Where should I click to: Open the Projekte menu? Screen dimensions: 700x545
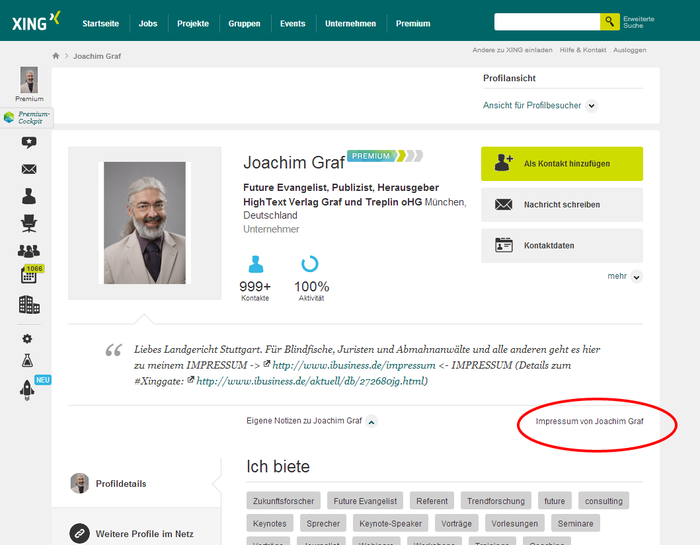(193, 24)
